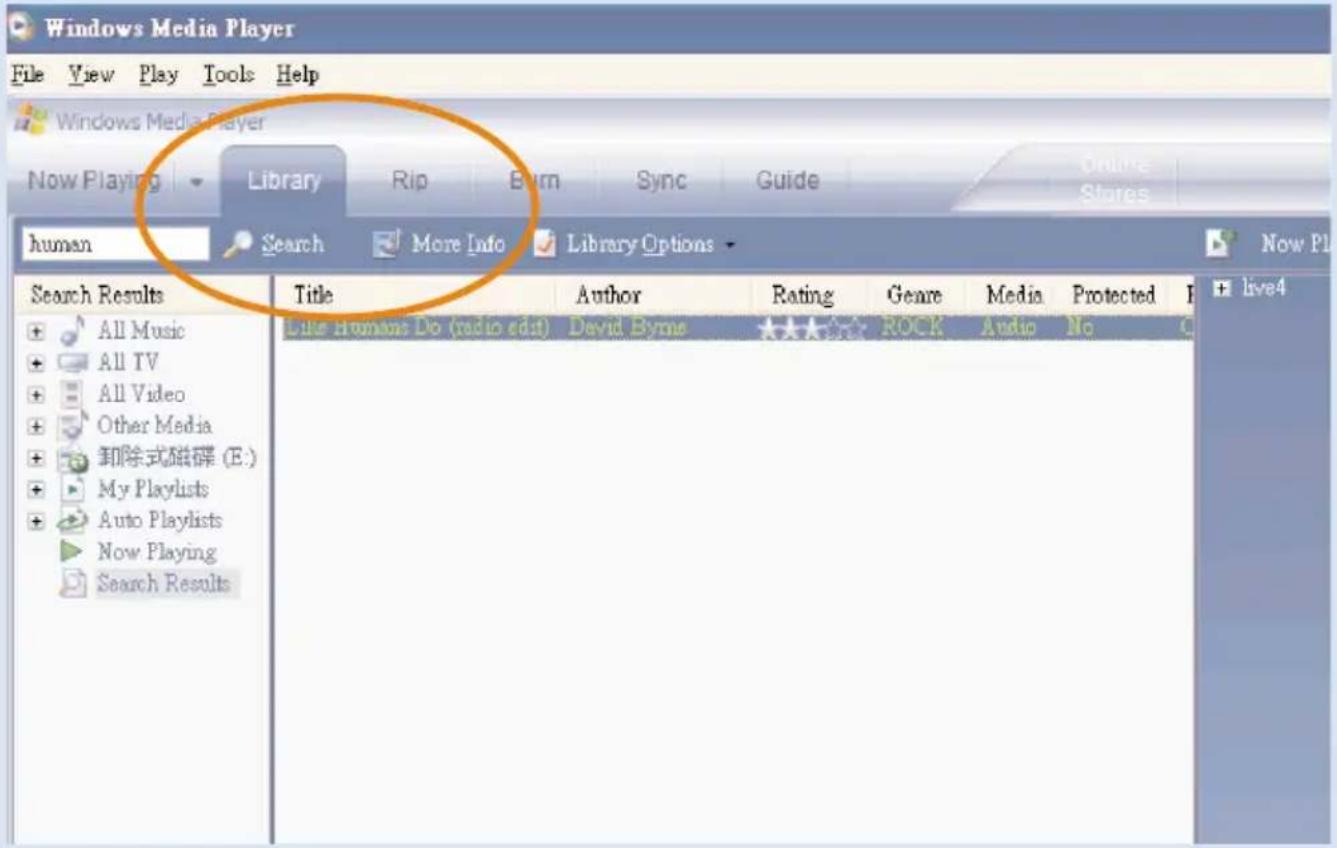Screen dimensions: 1337x848
Task: Open the View menu
Action: click(x=91, y=75)
